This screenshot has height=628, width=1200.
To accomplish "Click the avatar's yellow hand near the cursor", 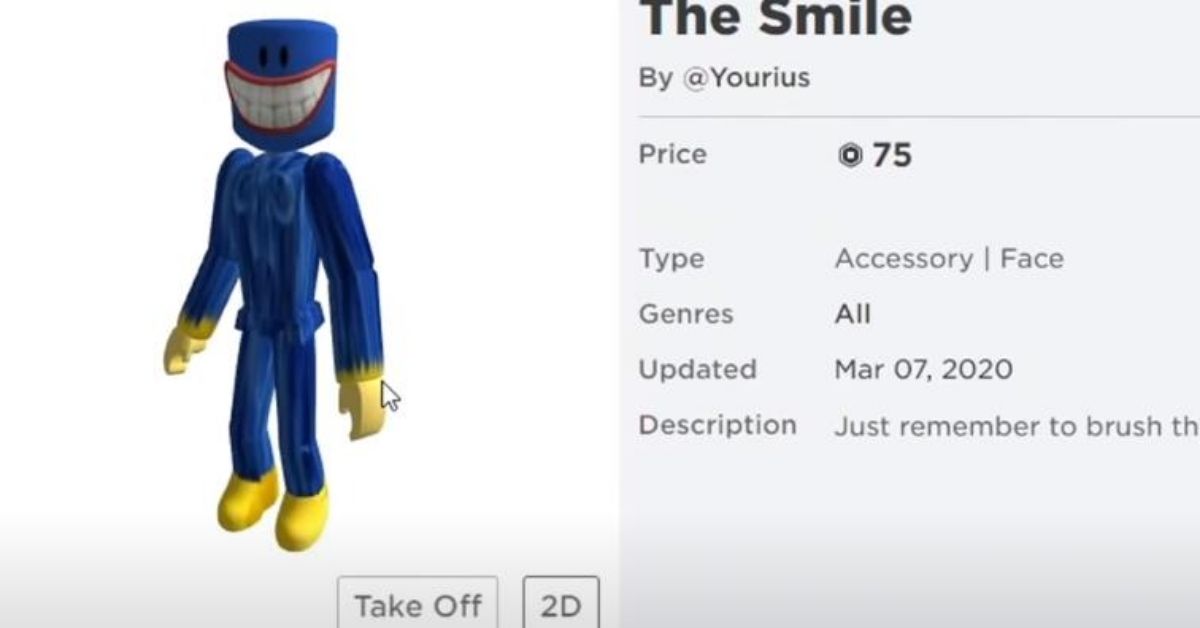I will [360, 404].
